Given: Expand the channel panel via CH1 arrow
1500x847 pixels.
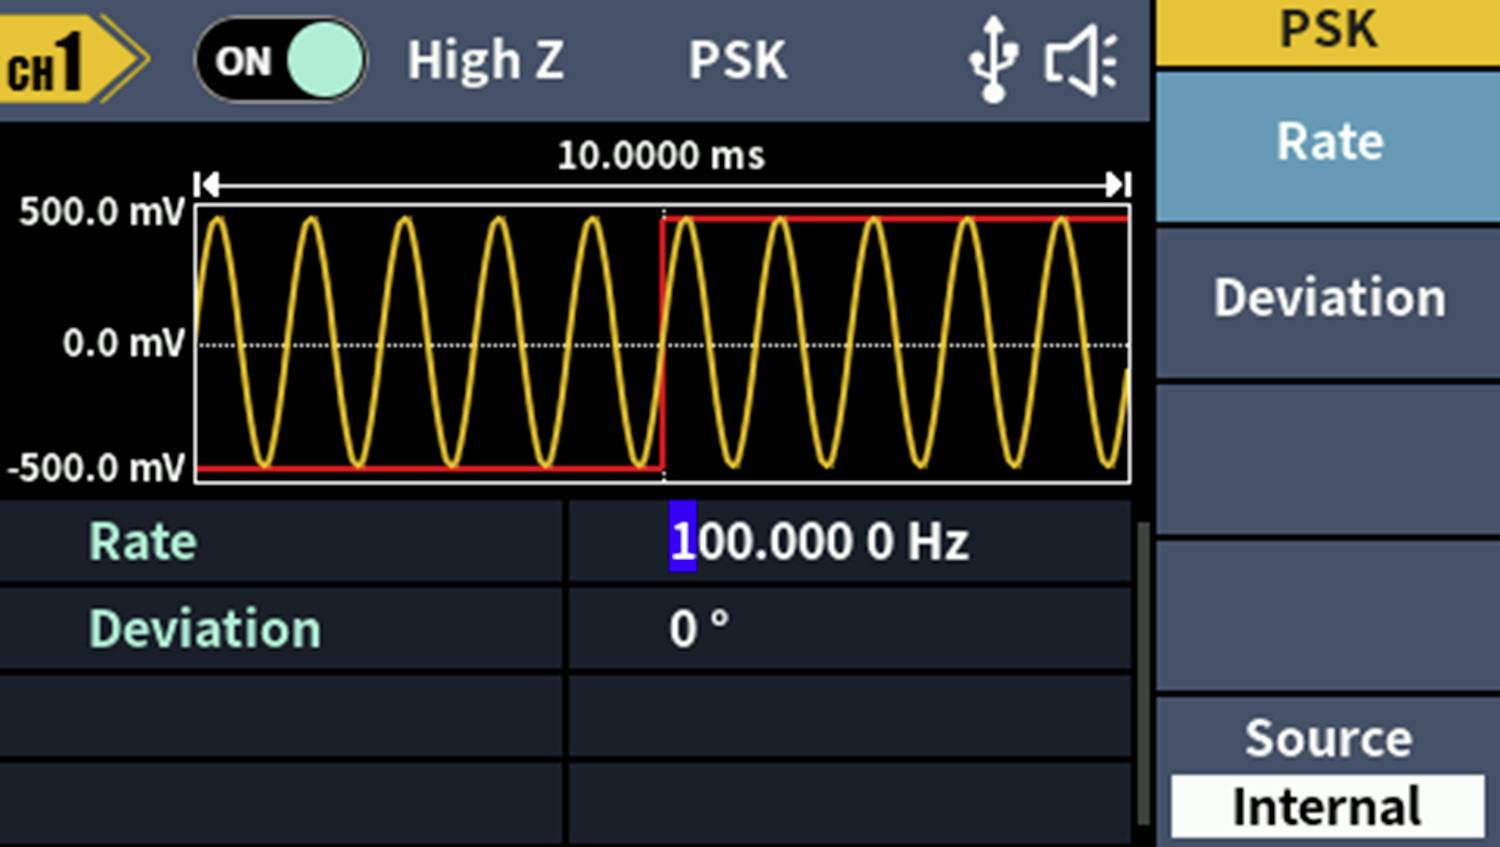Looking at the screenshot, I should [x=125, y=58].
